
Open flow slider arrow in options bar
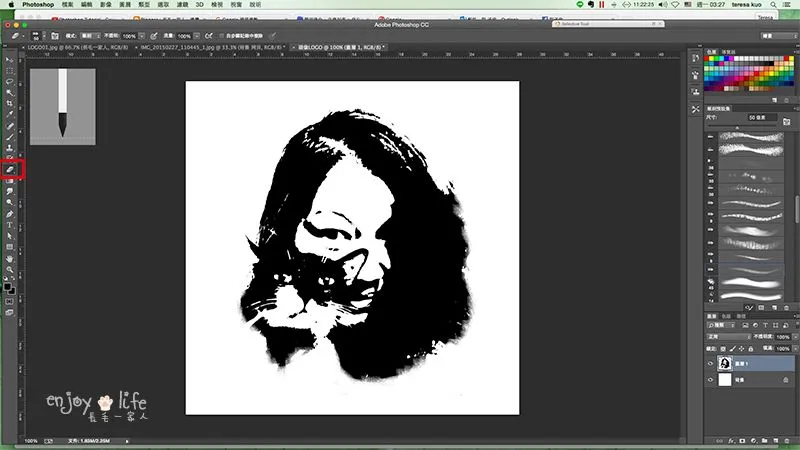tap(196, 36)
